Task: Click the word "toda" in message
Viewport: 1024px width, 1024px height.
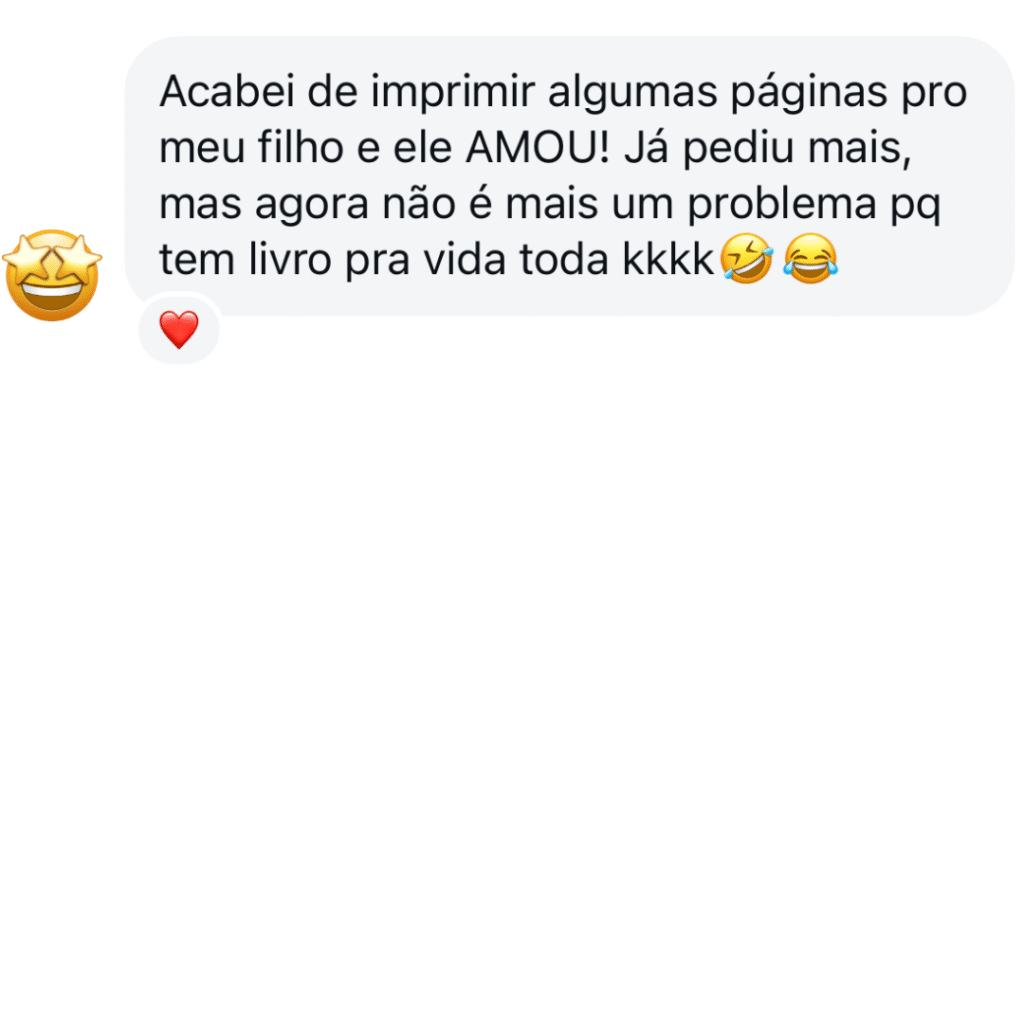Action: tap(564, 259)
